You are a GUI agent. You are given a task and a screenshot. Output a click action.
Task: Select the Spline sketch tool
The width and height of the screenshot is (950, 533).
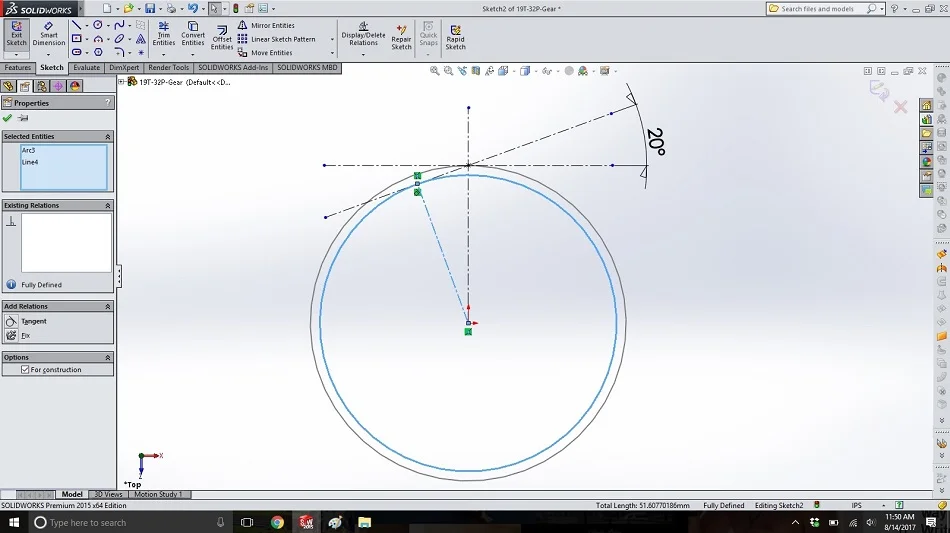(119, 25)
